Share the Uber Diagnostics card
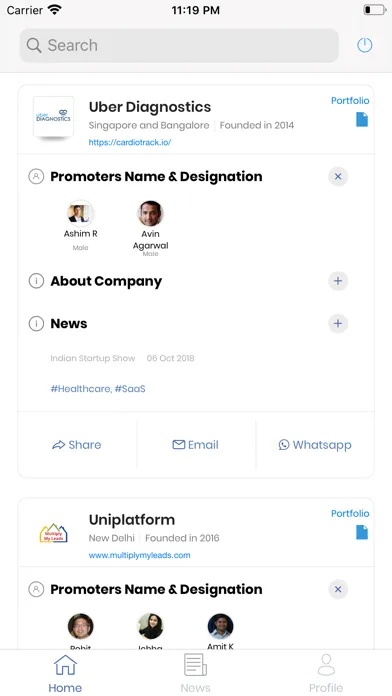Image resolution: width=392 pixels, height=696 pixels. click(x=77, y=445)
